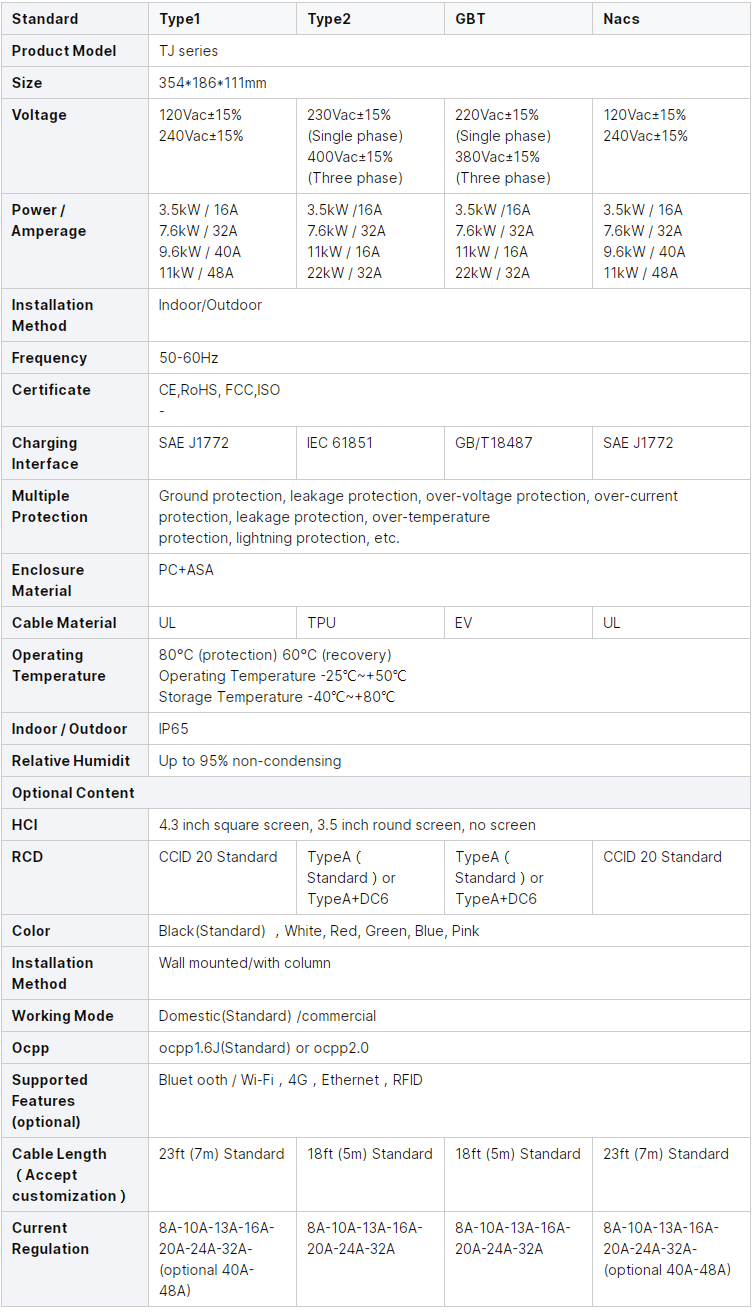Select the 354*186*111mm size value
755x1314 pixels.
pos(212,83)
